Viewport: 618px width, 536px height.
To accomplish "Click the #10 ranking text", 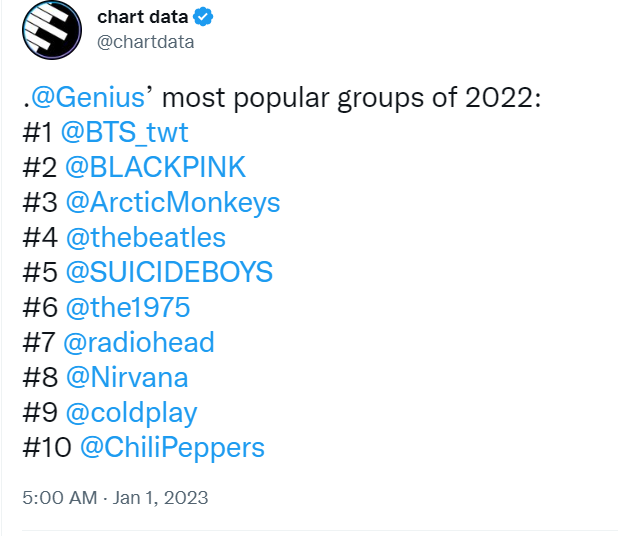I will click(47, 447).
